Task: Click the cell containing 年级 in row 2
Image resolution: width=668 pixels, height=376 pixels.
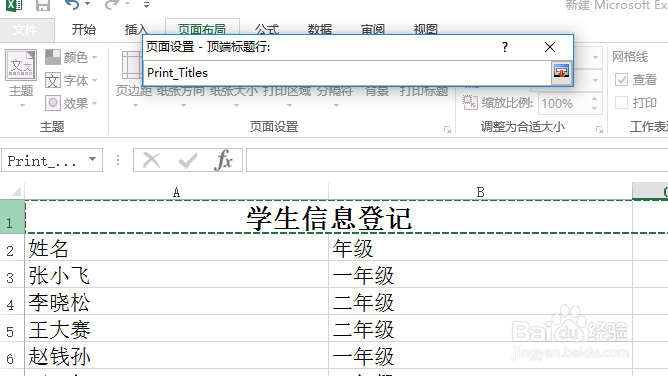Action: 481,248
